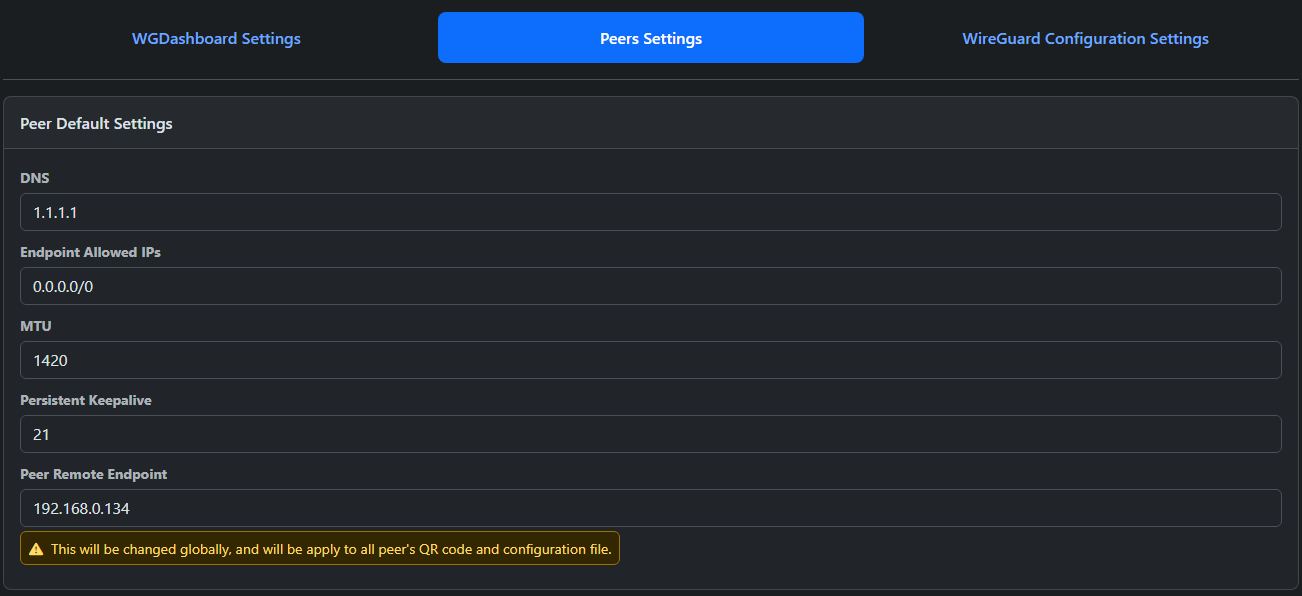Image resolution: width=1302 pixels, height=596 pixels.
Task: Focus the DNS input field
Action: point(650,212)
